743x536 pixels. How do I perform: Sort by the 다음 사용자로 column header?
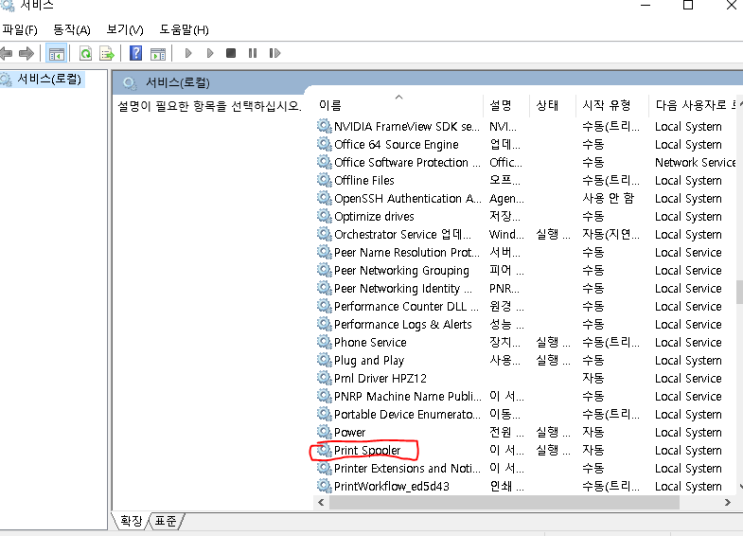pos(693,105)
